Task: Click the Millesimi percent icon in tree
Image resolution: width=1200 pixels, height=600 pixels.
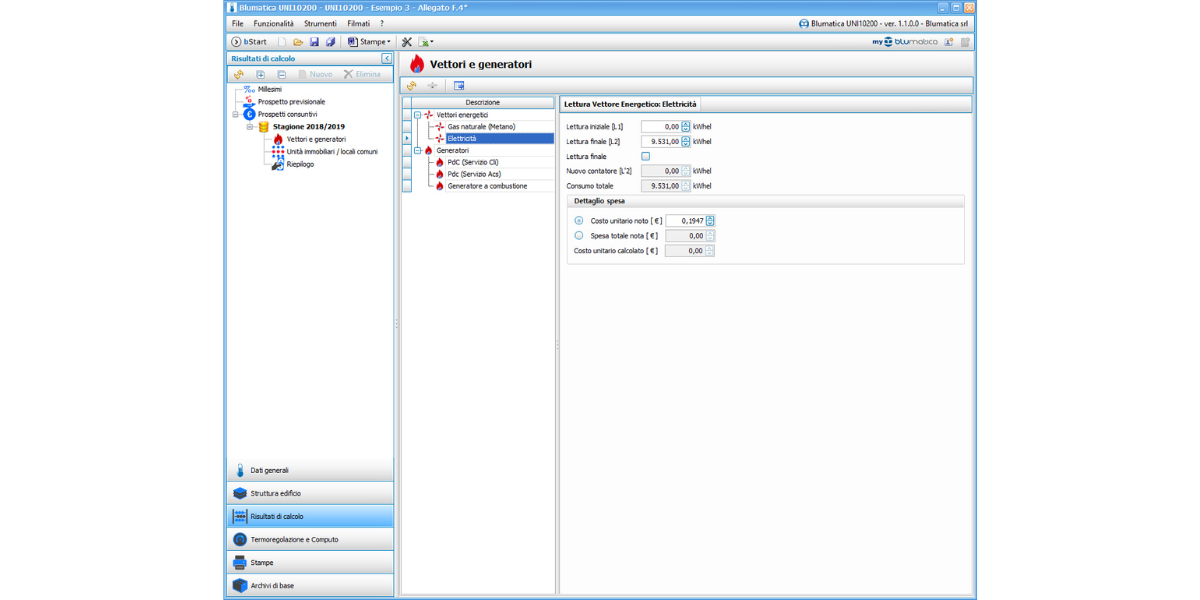Action: pyautogui.click(x=249, y=89)
